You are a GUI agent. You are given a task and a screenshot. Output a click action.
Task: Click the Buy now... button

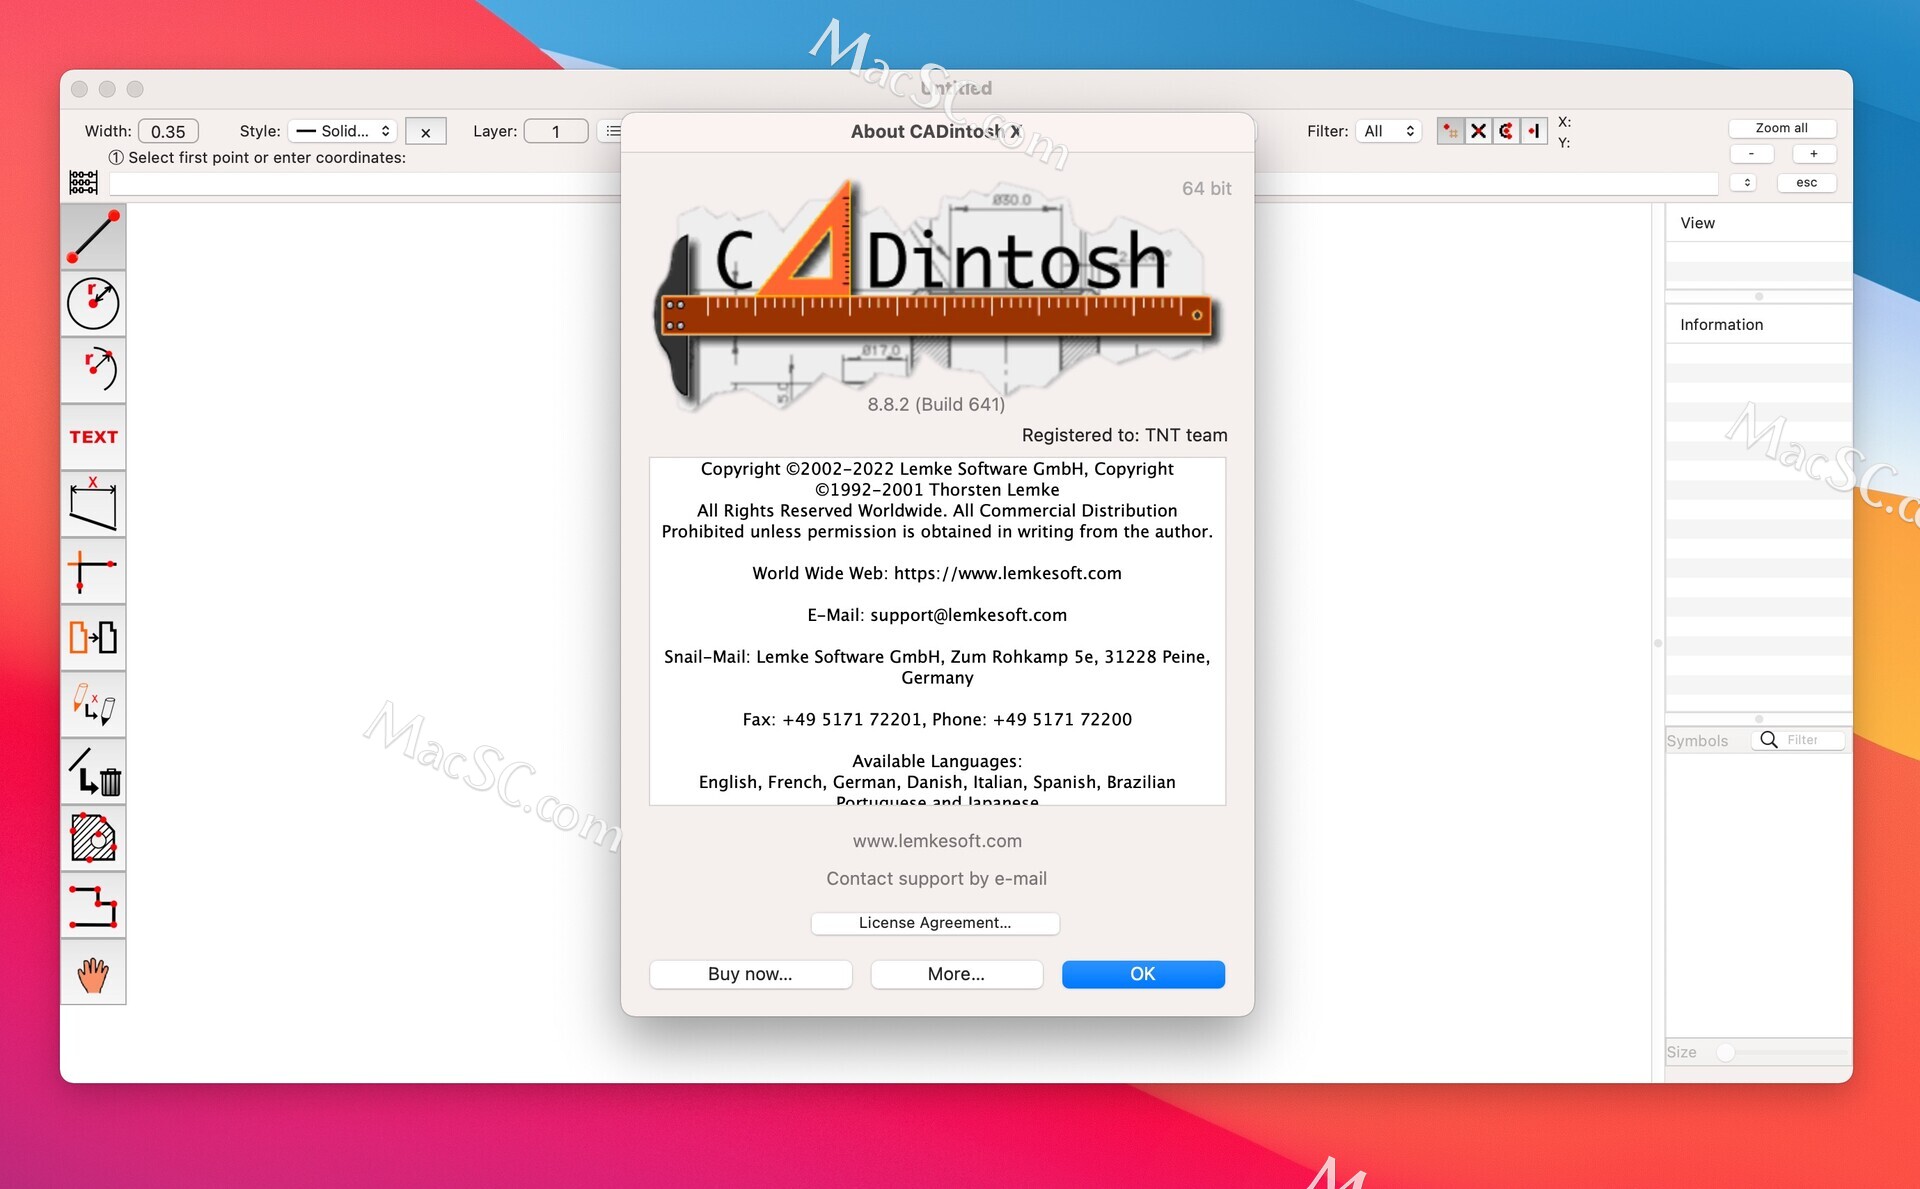(x=750, y=974)
